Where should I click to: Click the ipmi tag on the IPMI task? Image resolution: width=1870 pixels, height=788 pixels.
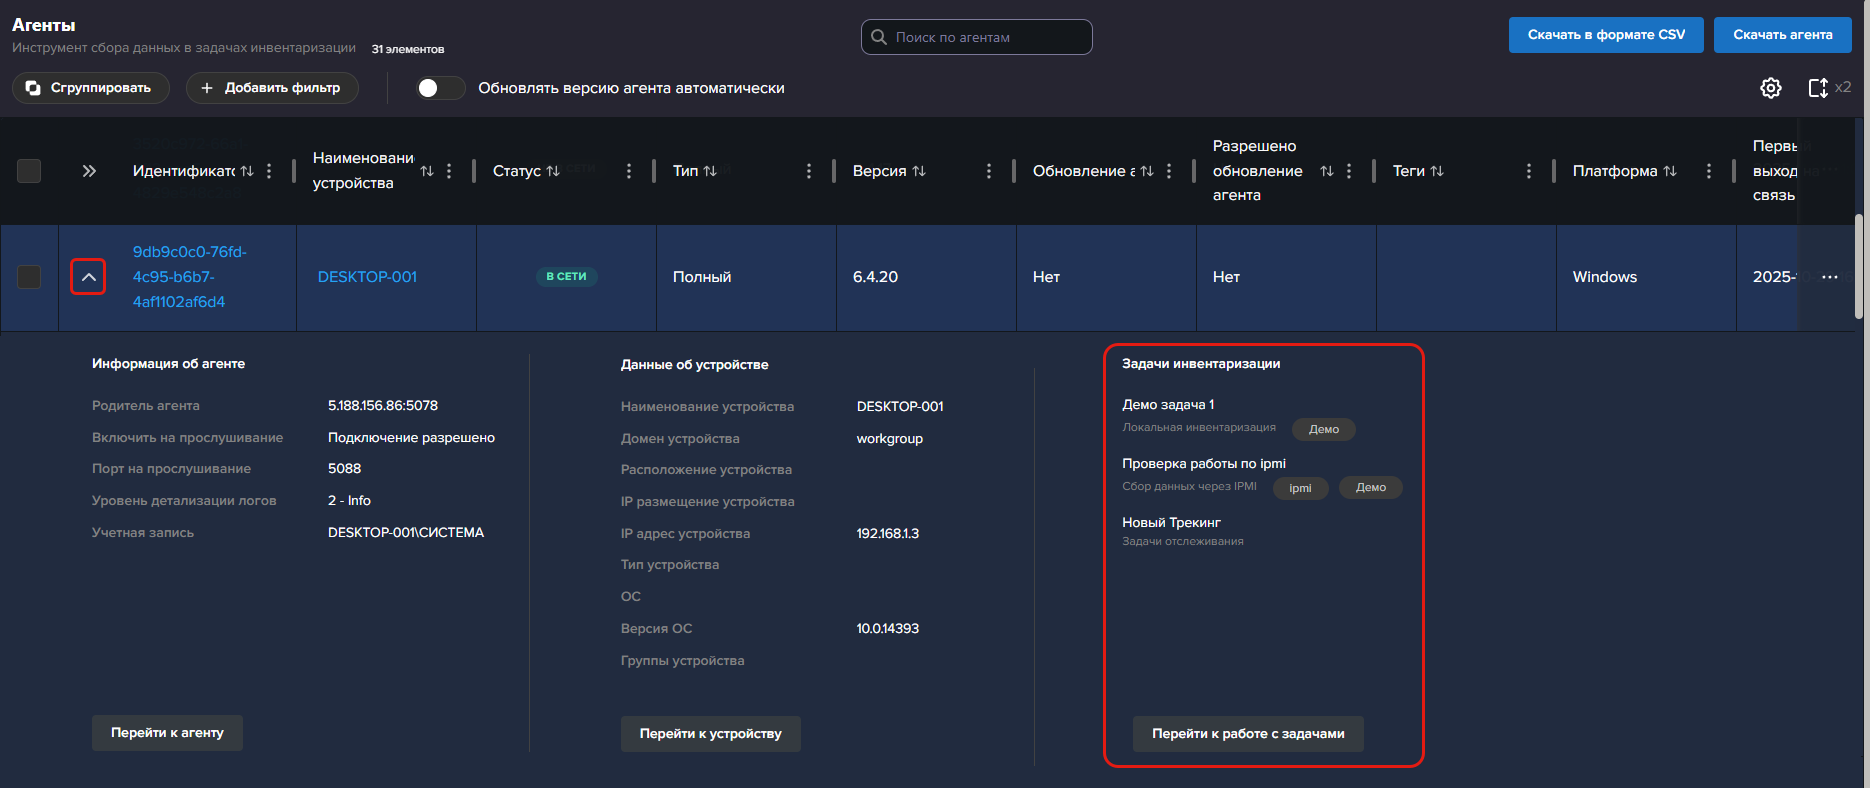(1300, 488)
